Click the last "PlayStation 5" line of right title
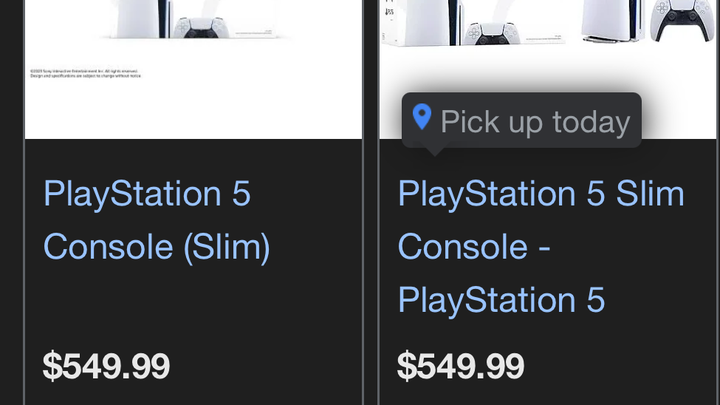Screen dimensions: 720x405 point(501,299)
